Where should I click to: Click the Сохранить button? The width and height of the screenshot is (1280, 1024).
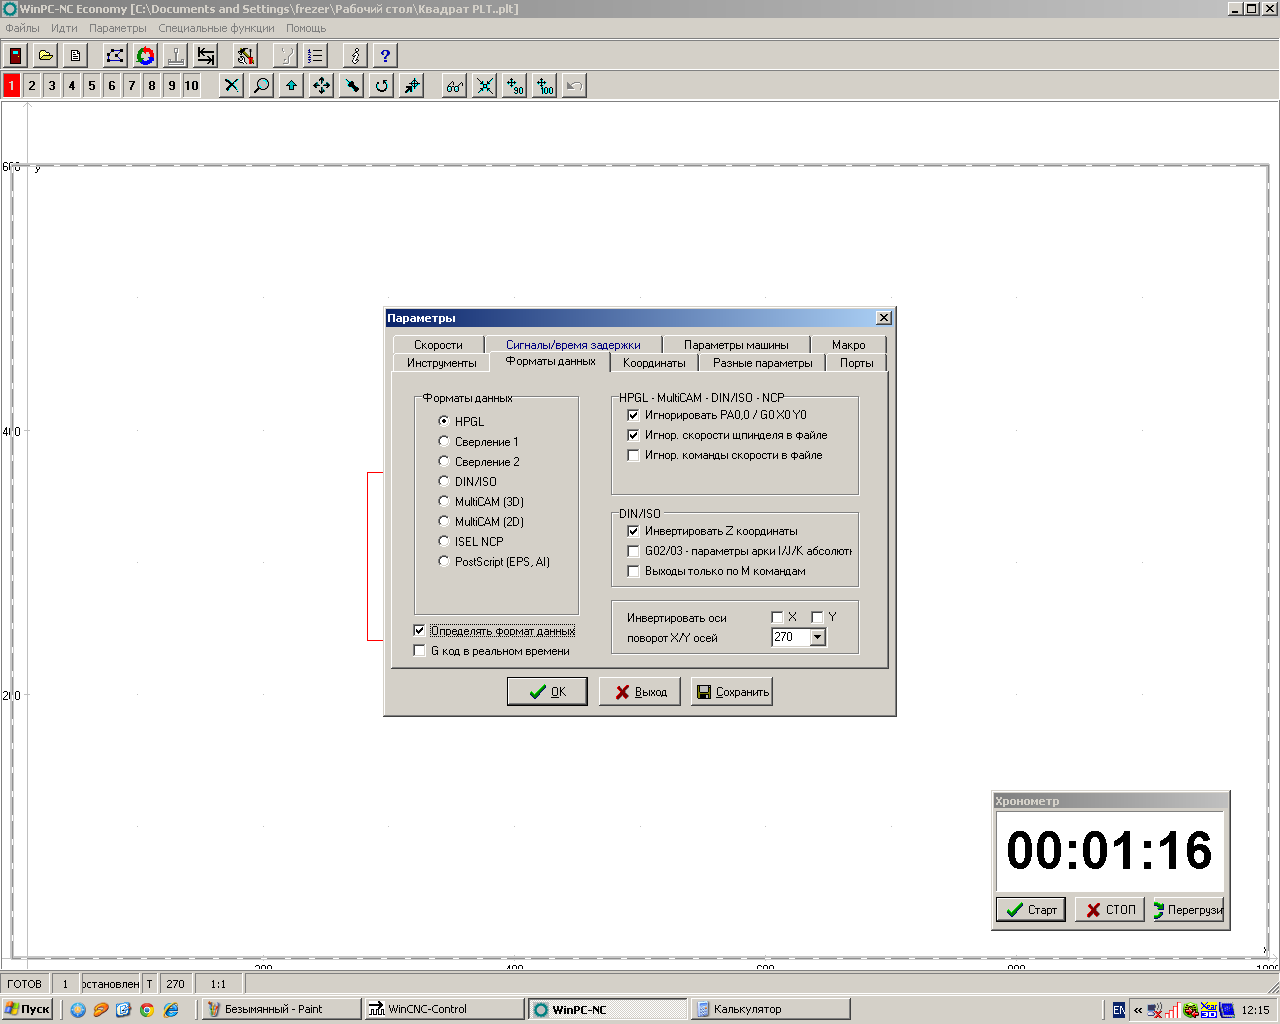[x=732, y=691]
